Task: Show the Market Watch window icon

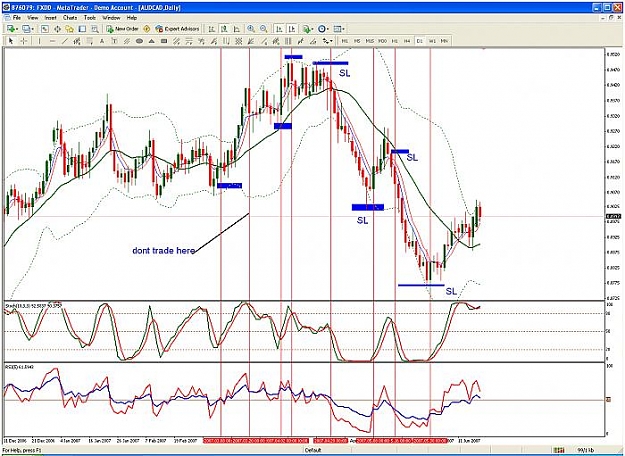Action: (45, 29)
